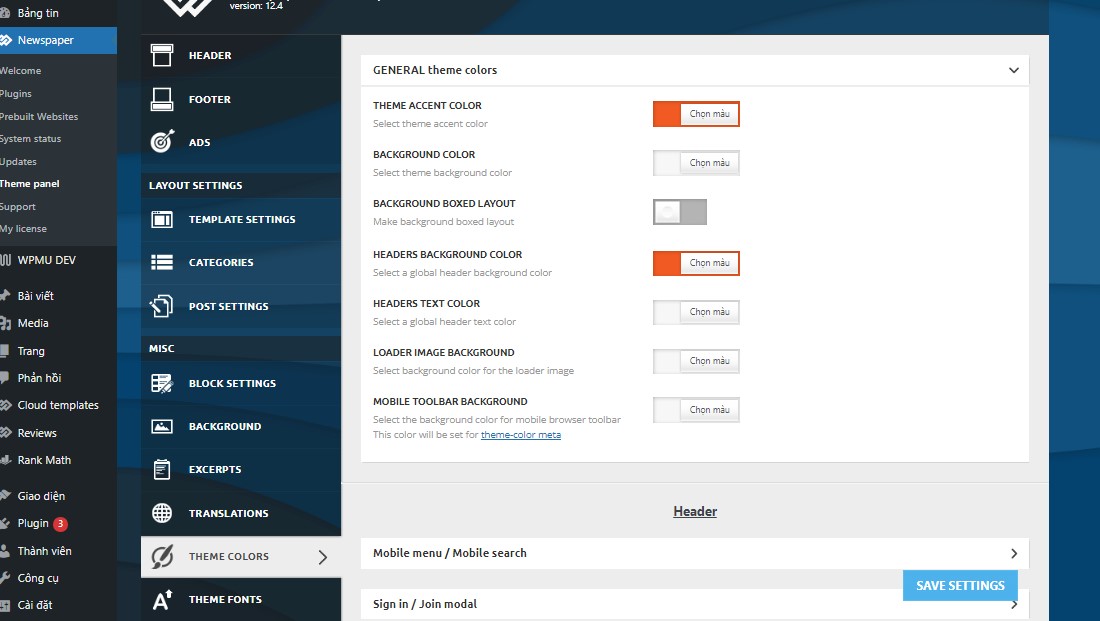Click Chọn màu for Theme Accent Color
The image size is (1100, 621).
[x=709, y=114]
